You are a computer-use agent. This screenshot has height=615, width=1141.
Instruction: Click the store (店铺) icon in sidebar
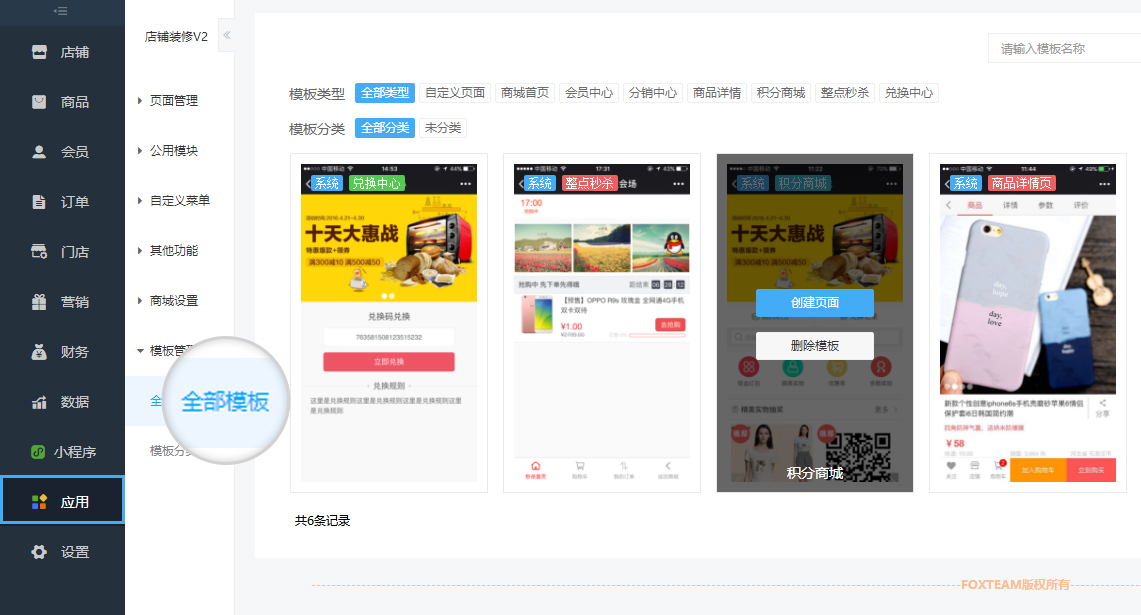point(39,52)
